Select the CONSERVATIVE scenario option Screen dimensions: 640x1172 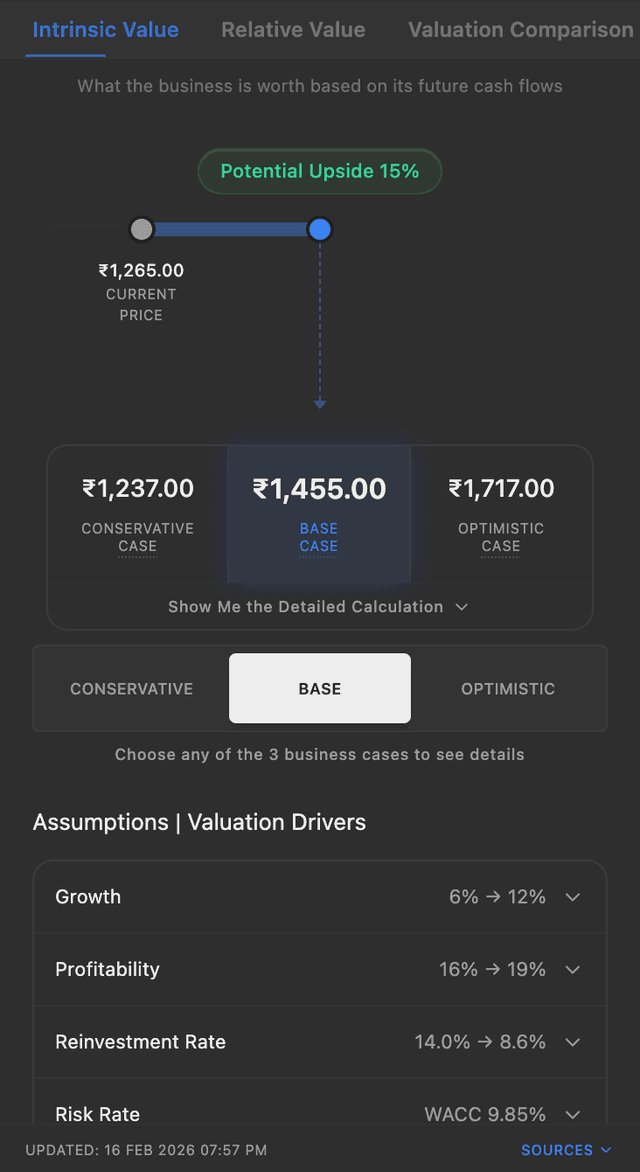click(x=131, y=688)
